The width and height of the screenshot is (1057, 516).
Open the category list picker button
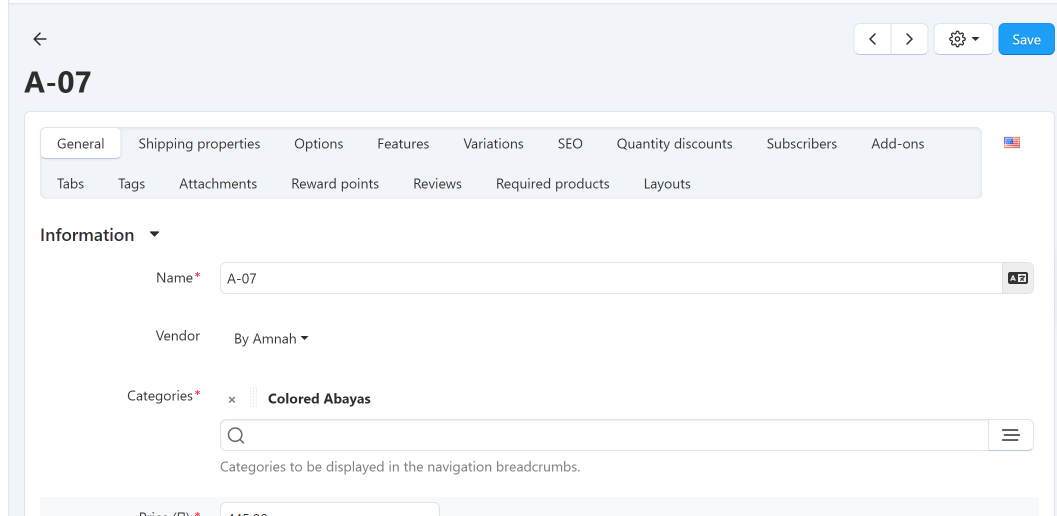(x=1010, y=436)
